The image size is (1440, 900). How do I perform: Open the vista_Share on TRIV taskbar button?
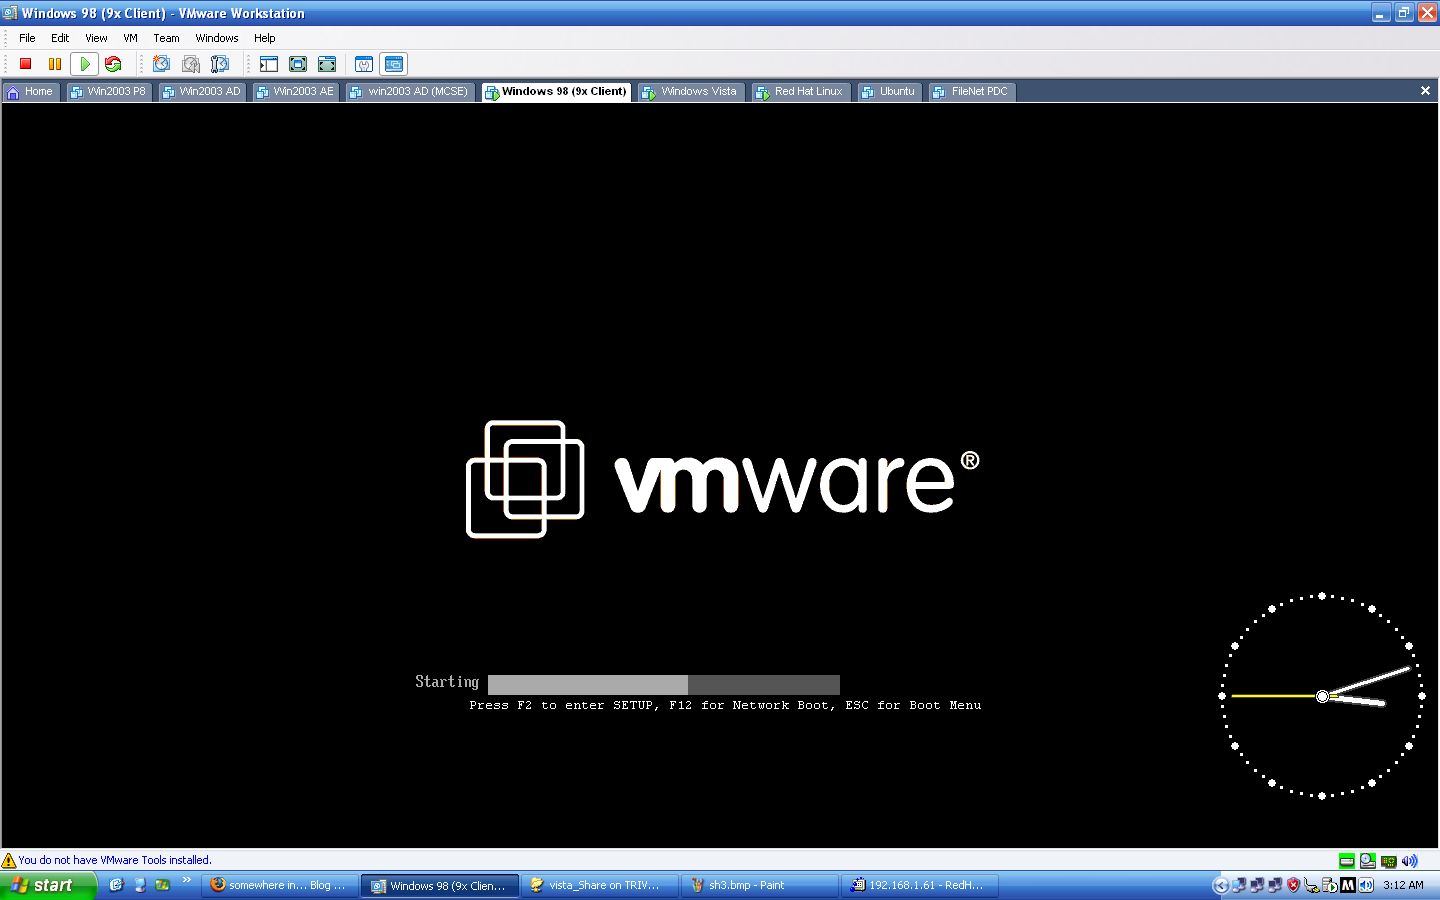click(x=600, y=885)
